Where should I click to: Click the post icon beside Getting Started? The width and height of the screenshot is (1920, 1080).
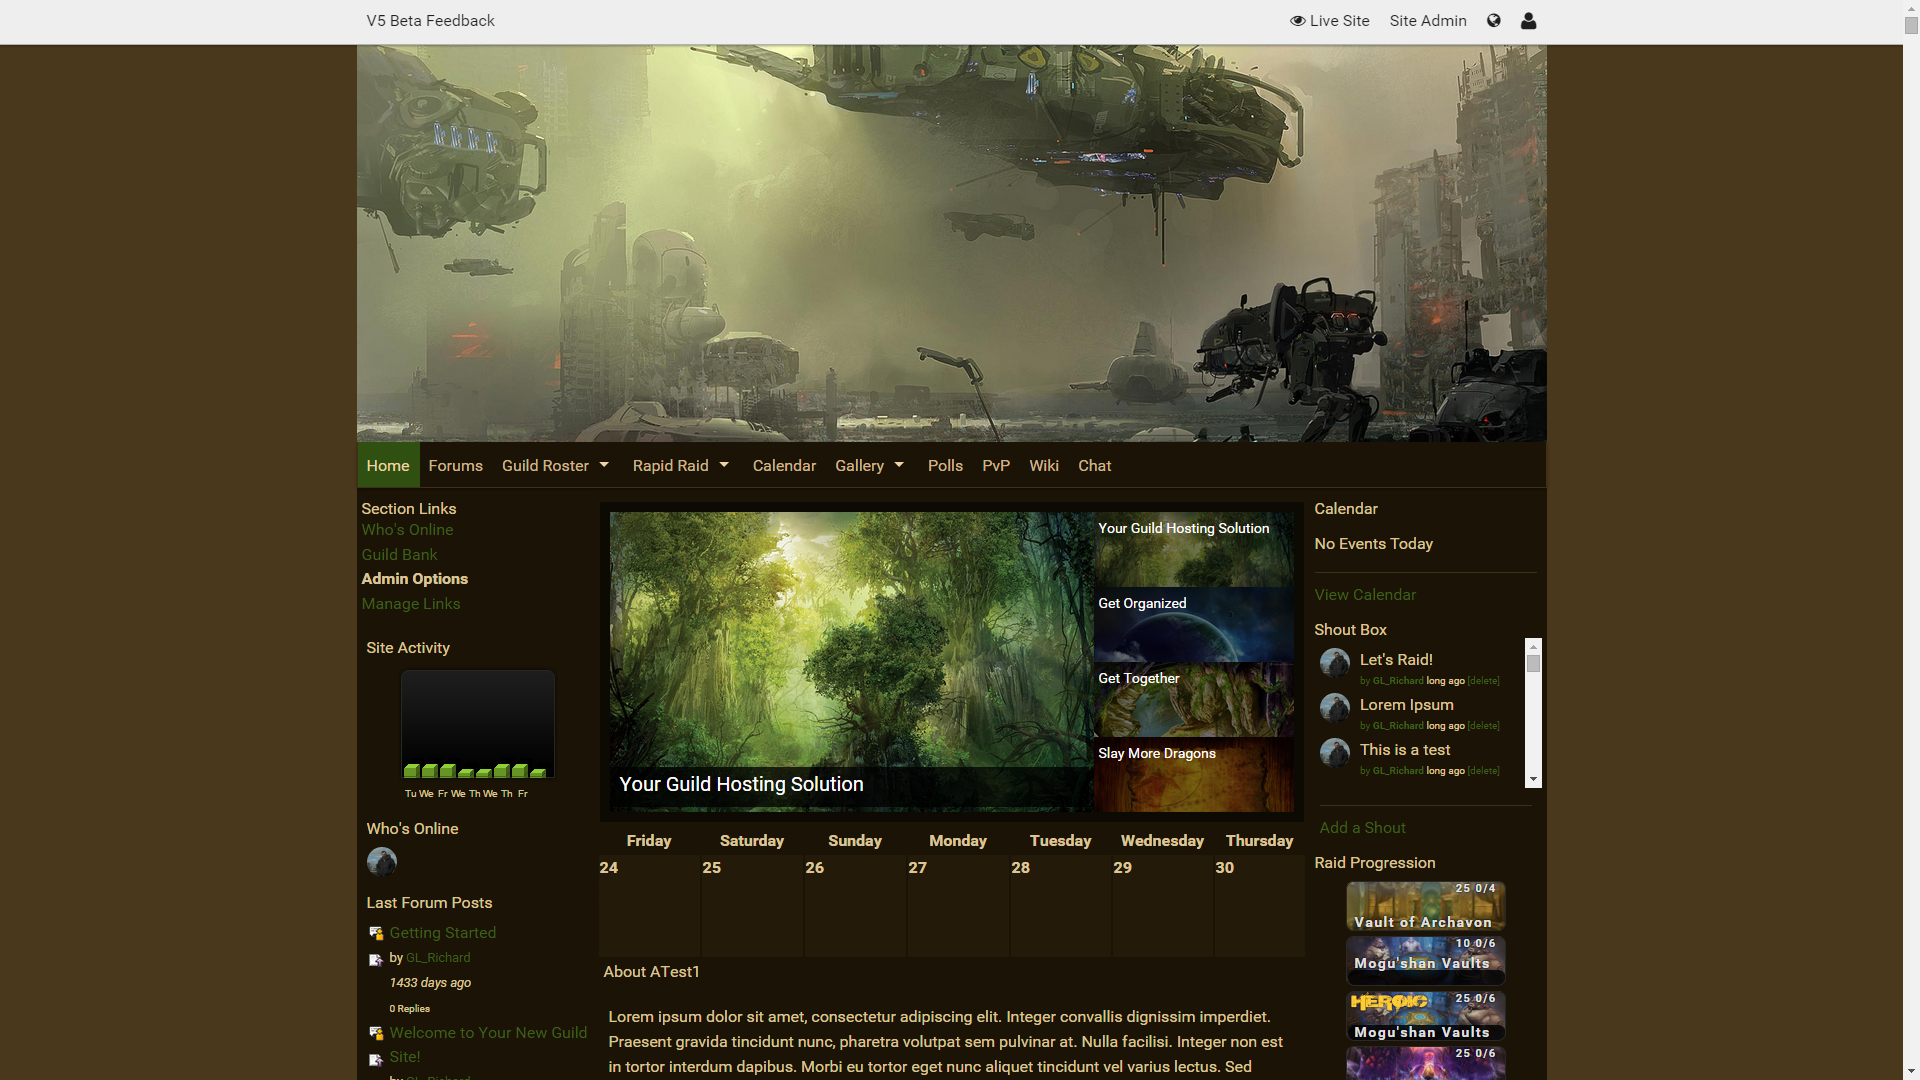point(376,933)
